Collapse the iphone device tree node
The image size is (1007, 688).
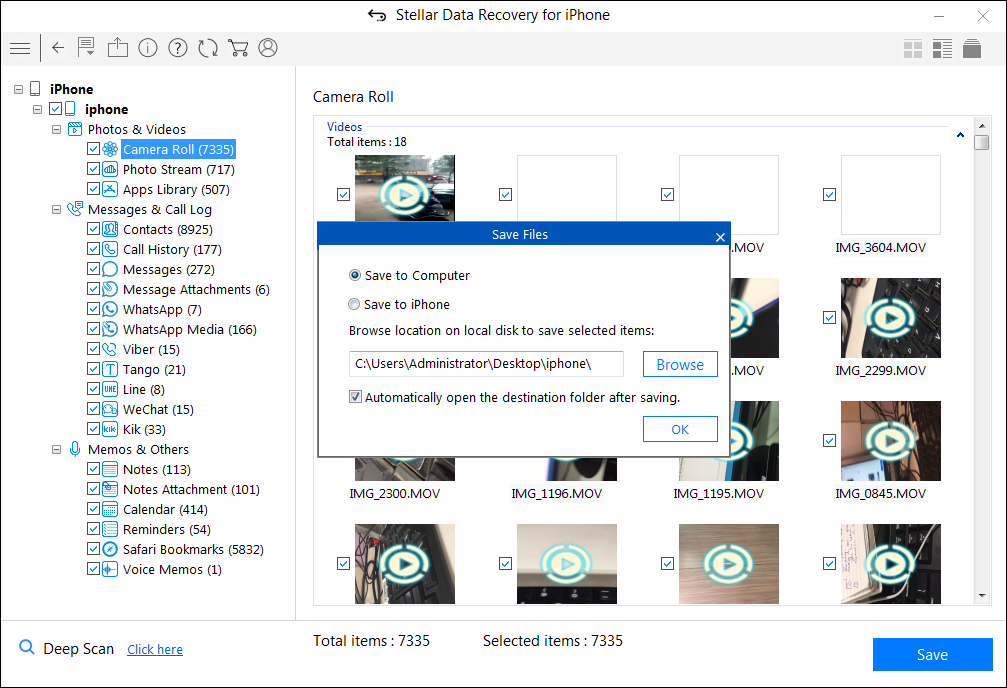click(x=38, y=109)
